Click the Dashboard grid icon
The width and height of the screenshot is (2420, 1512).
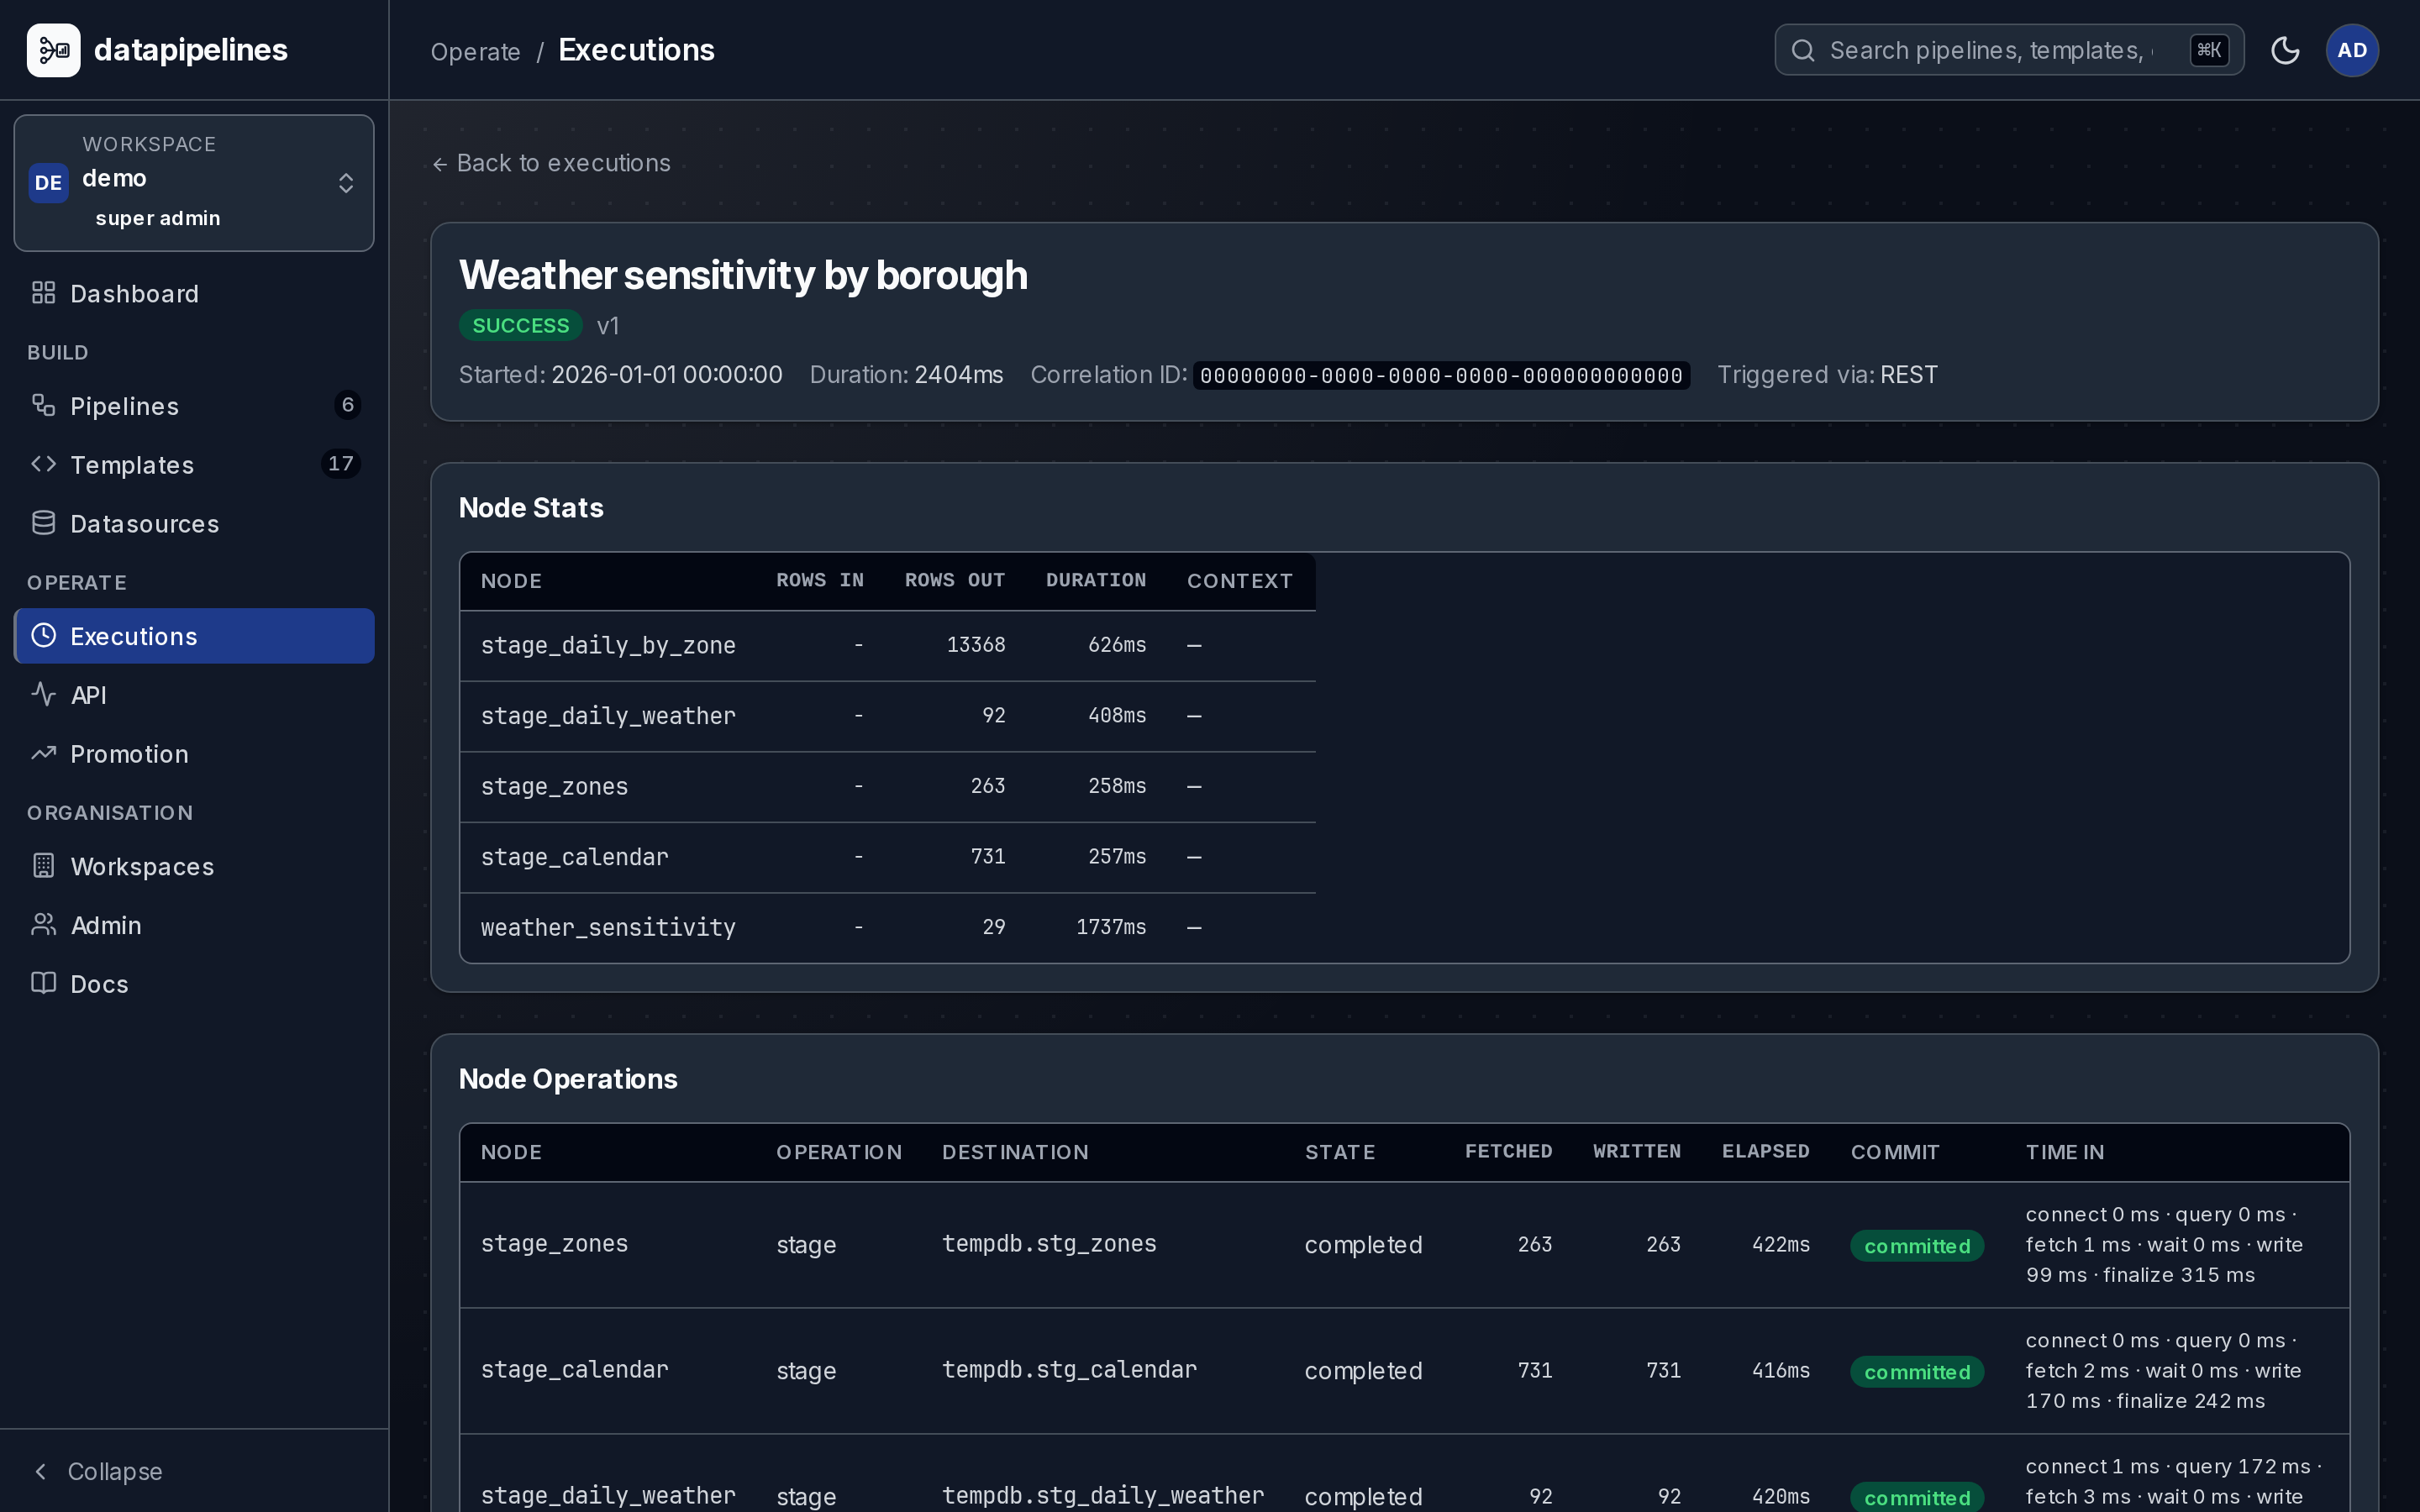click(x=43, y=293)
